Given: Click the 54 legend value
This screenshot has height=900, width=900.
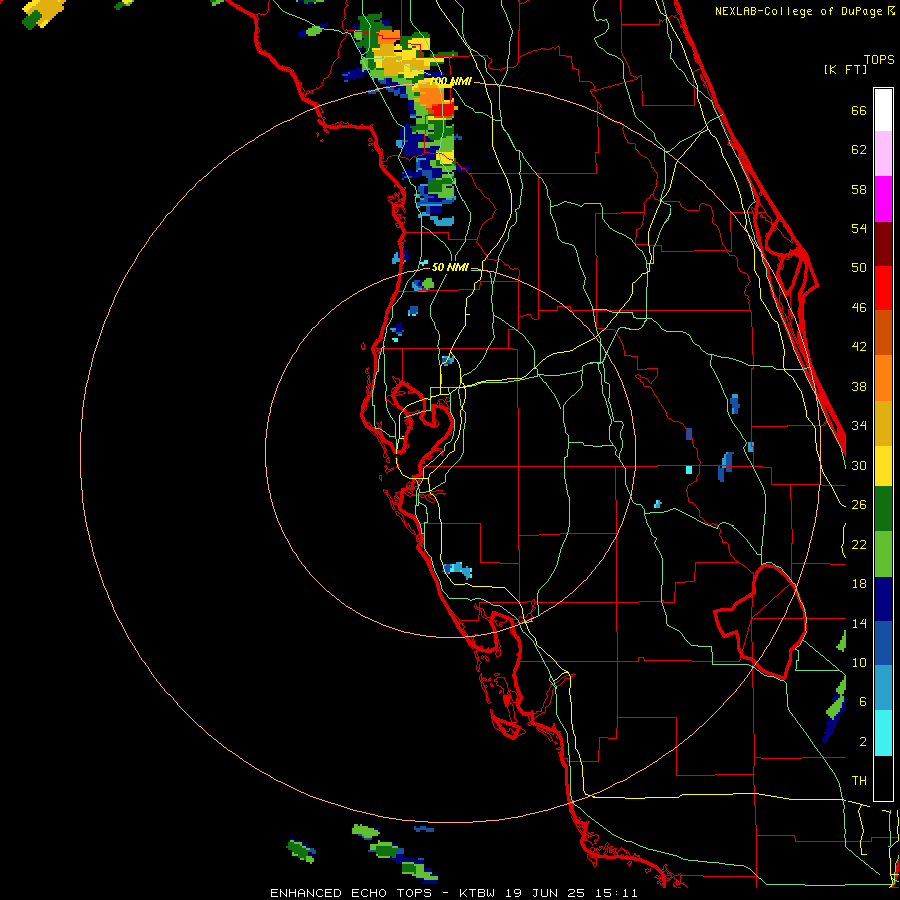Looking at the screenshot, I should [x=859, y=228].
